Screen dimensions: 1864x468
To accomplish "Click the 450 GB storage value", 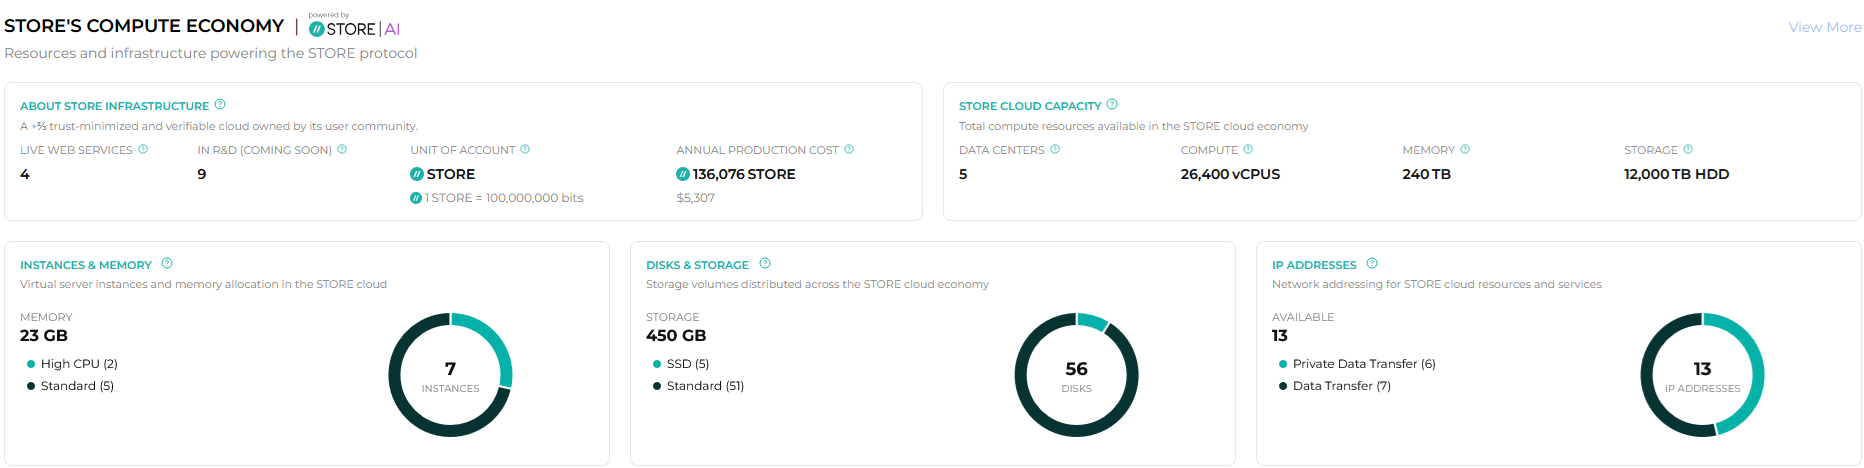I will [x=676, y=336].
